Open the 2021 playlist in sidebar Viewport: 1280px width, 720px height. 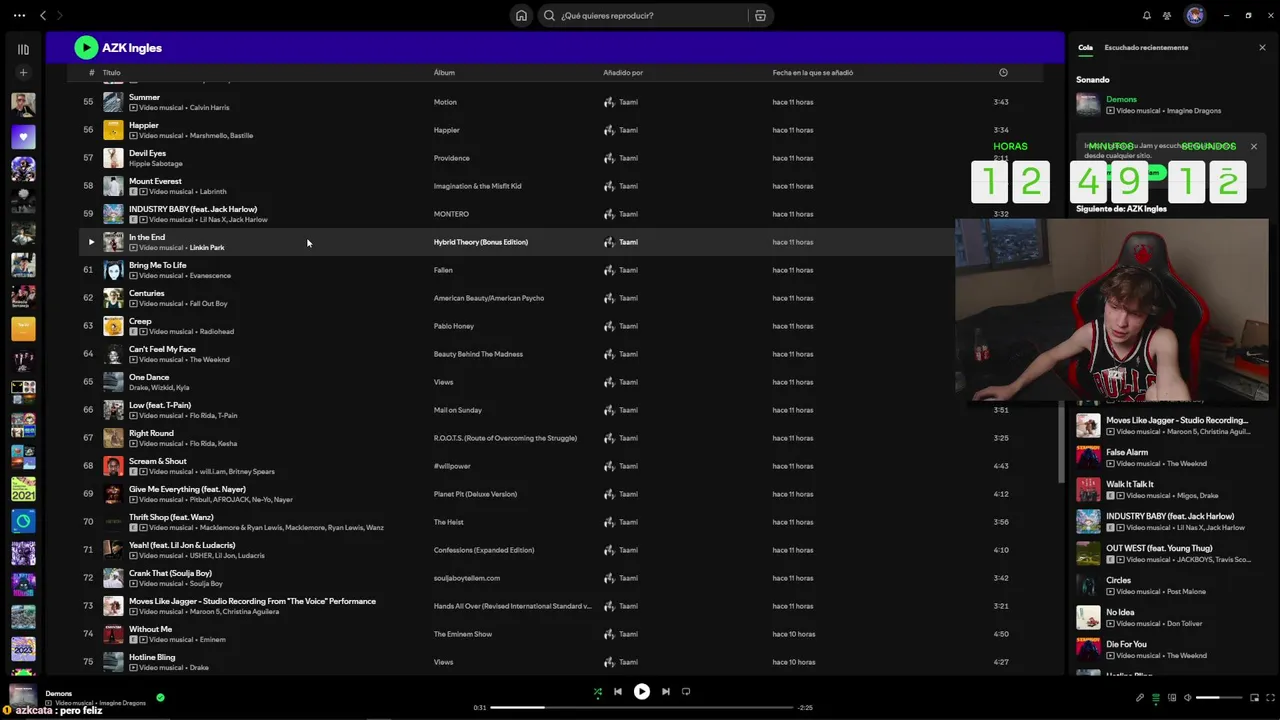[23, 489]
